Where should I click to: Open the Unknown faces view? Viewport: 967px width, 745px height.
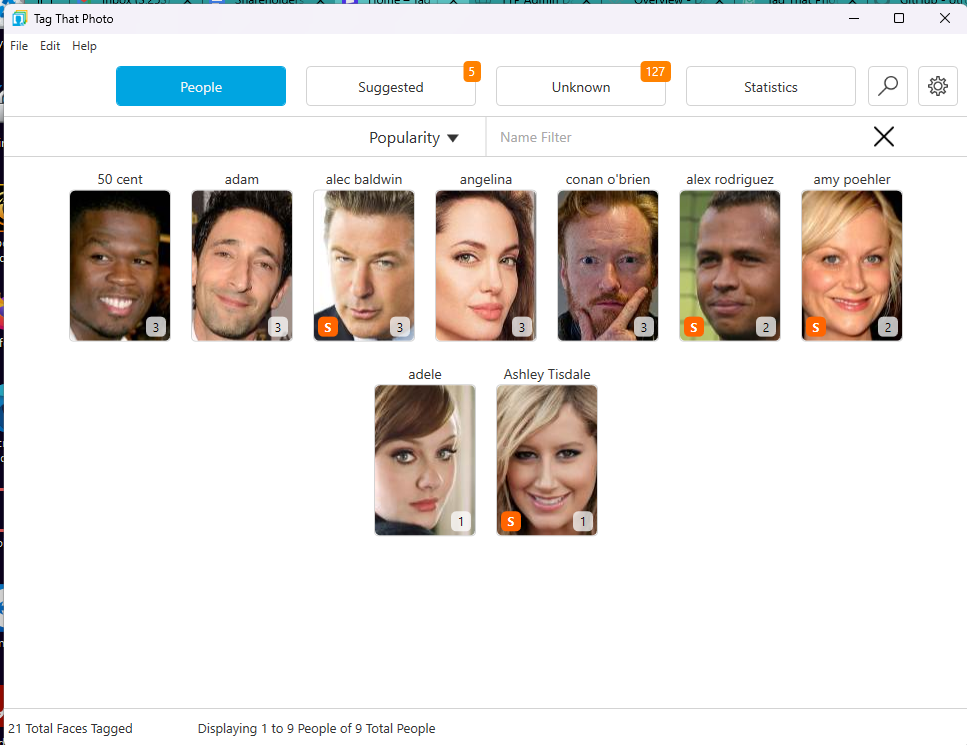(x=580, y=87)
